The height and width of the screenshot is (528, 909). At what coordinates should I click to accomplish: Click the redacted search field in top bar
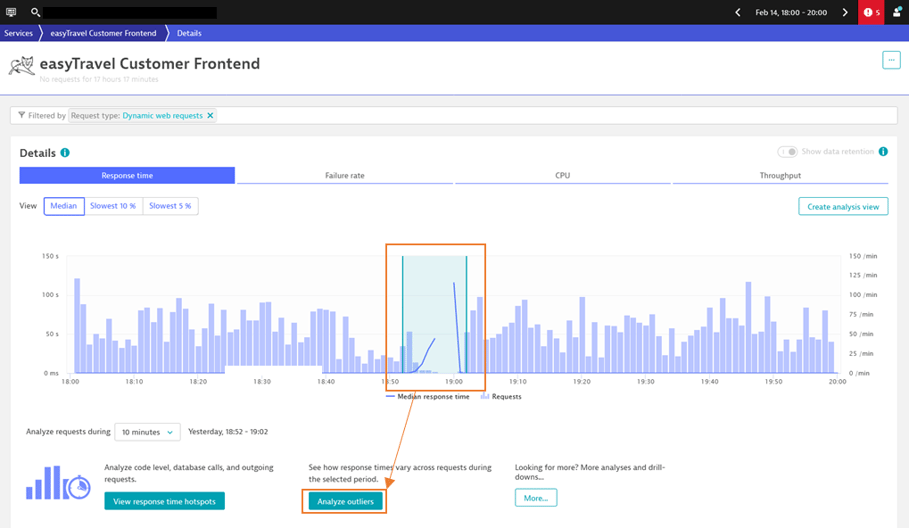130,12
